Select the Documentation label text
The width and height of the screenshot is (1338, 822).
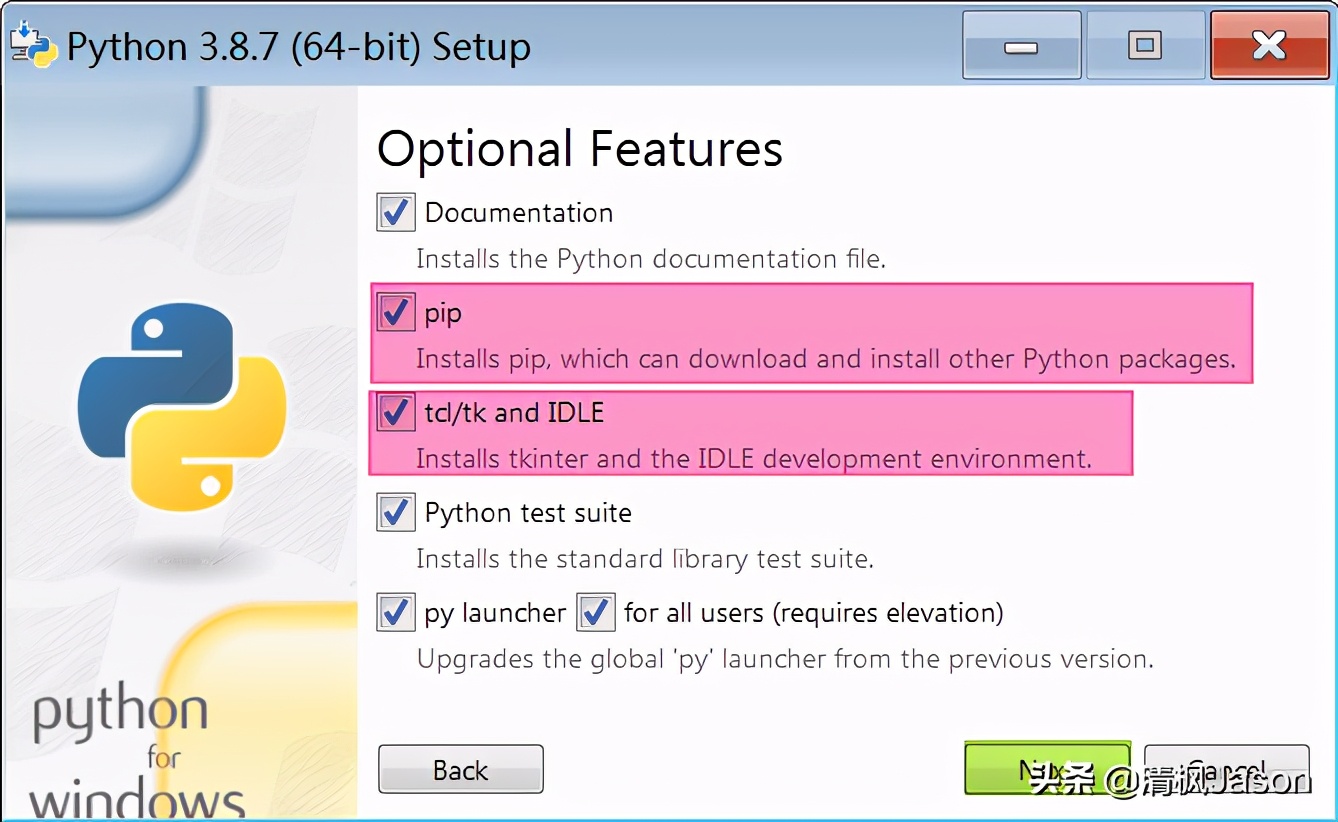(518, 211)
